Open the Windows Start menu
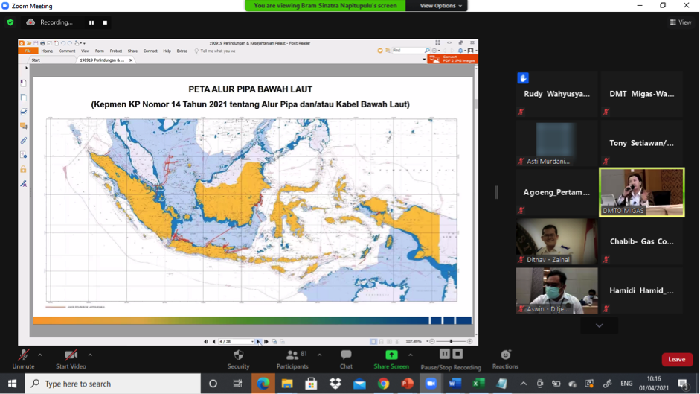This screenshot has height=394, width=700. pos(12,384)
